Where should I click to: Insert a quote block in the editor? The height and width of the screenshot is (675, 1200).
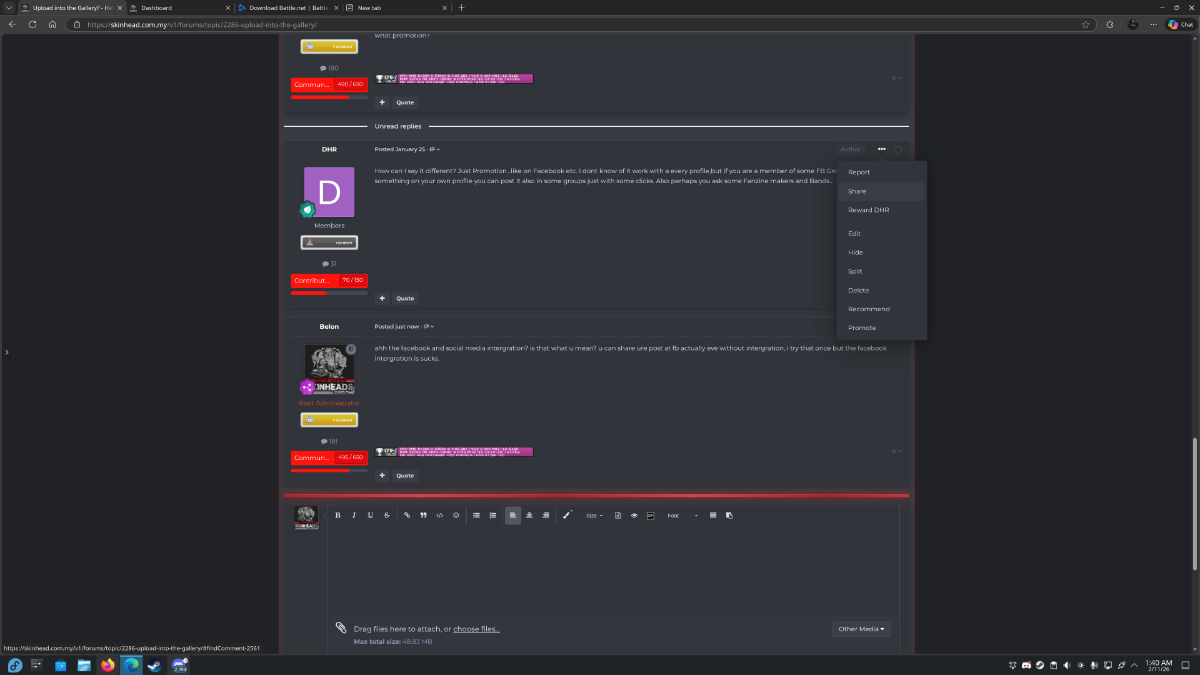tap(423, 515)
